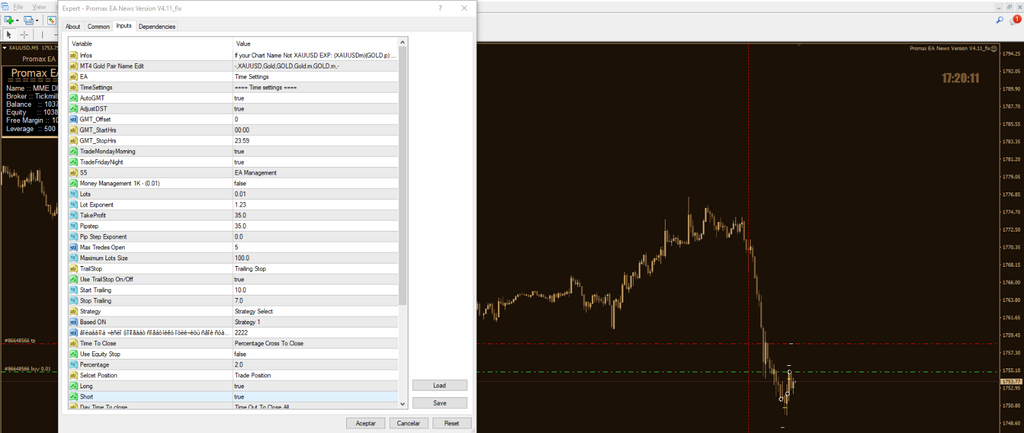Open the dialog help question mark
This screenshot has width=1024, height=433.
[x=441, y=8]
